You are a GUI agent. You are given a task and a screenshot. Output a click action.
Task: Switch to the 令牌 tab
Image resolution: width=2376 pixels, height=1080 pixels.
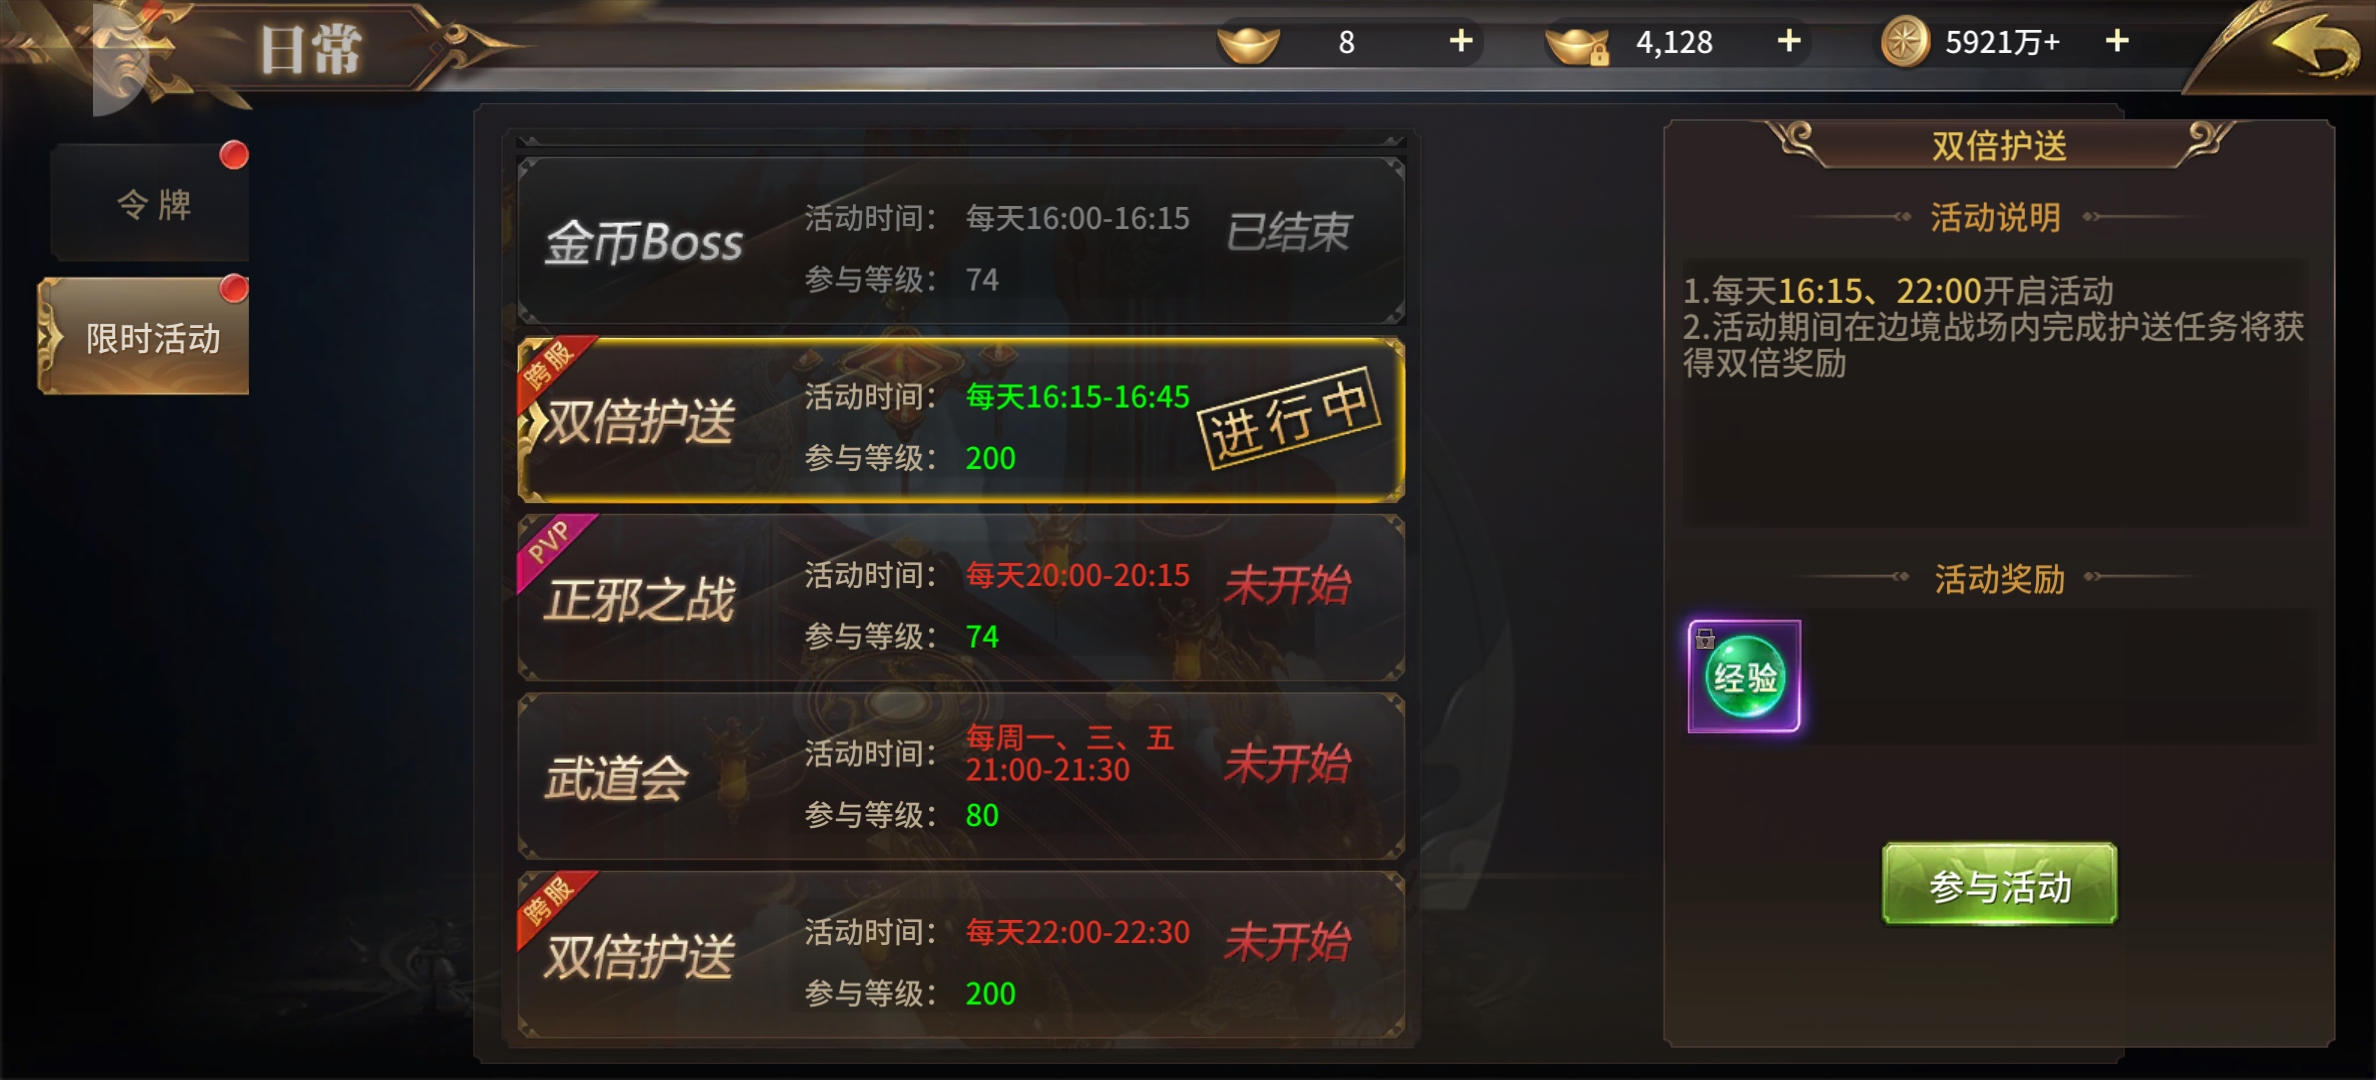pyautogui.click(x=150, y=204)
